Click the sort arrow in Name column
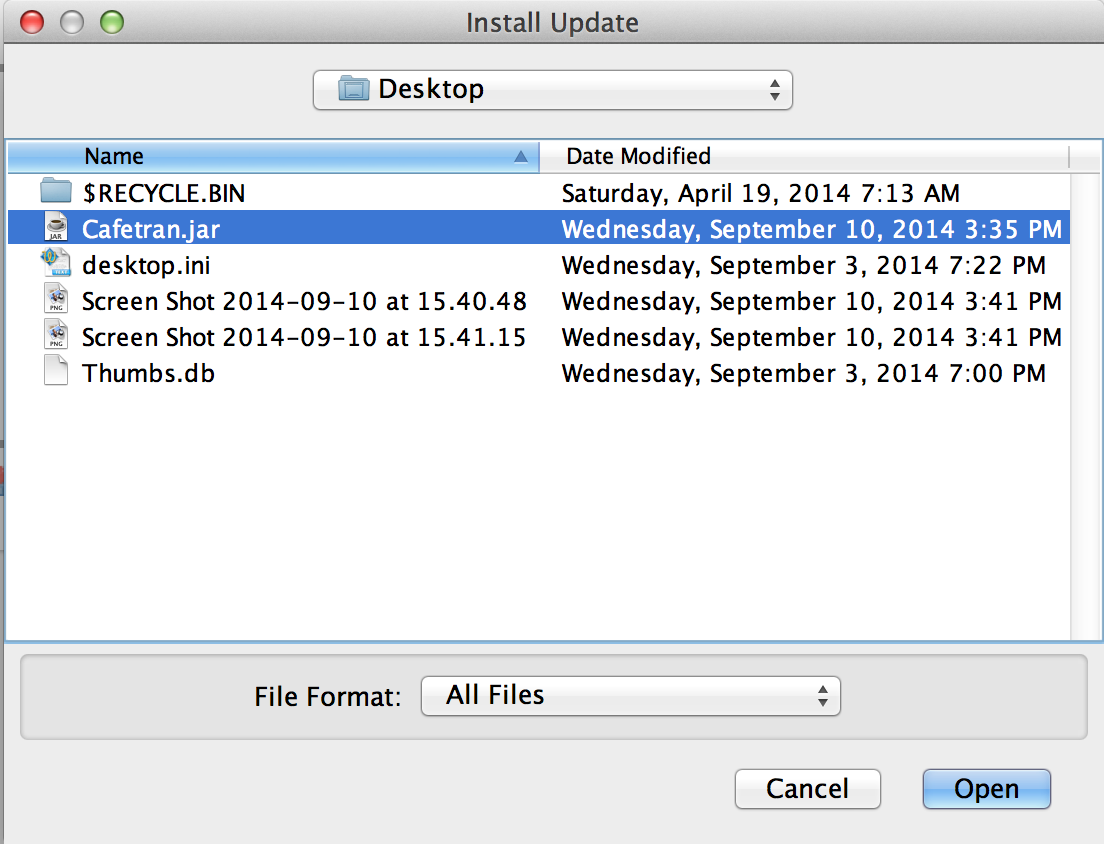Image resolution: width=1104 pixels, height=844 pixels. click(520, 157)
